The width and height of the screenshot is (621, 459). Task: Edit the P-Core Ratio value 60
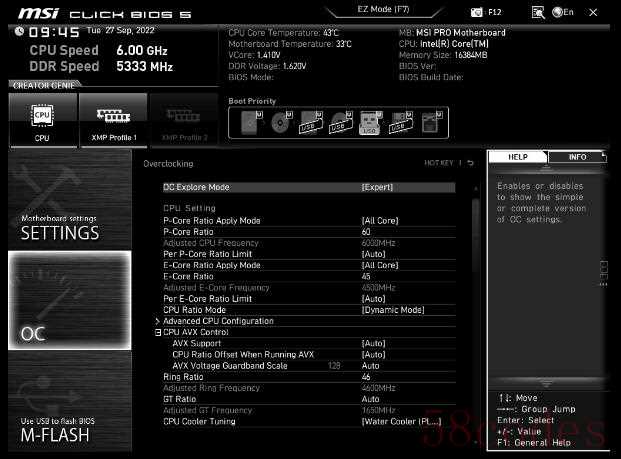pyautogui.click(x=366, y=232)
